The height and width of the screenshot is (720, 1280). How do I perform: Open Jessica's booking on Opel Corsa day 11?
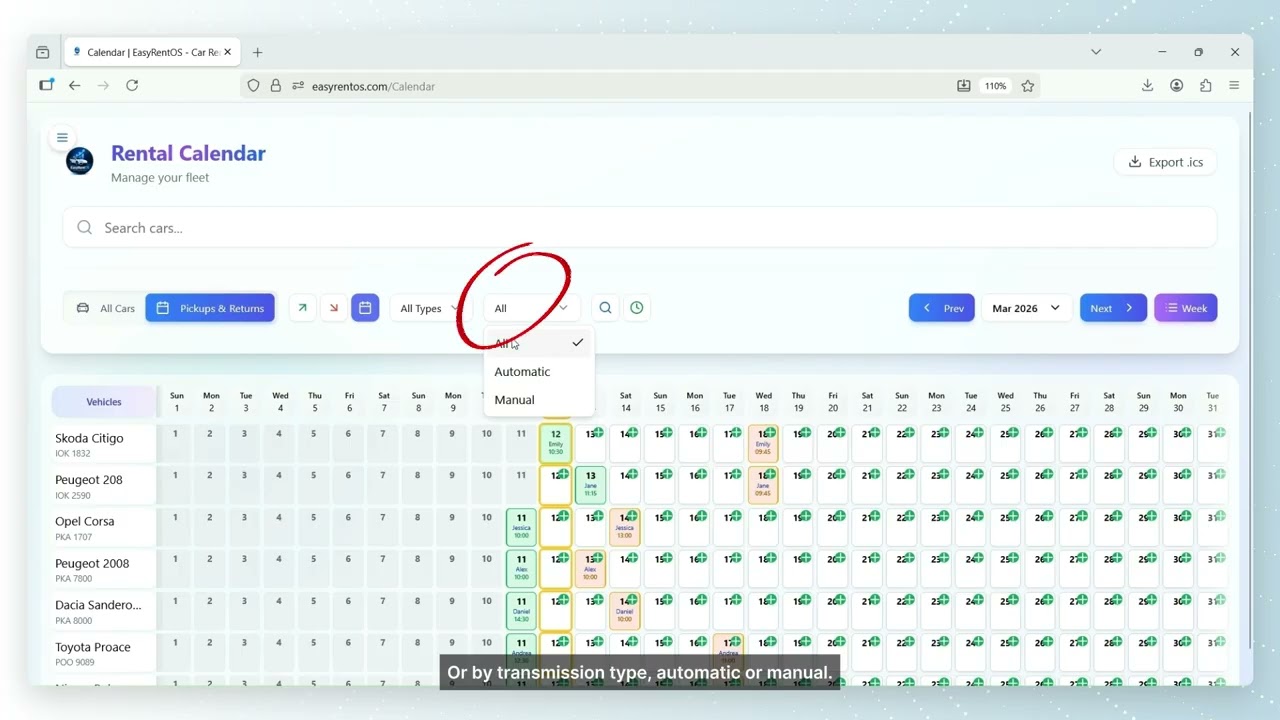click(x=521, y=527)
